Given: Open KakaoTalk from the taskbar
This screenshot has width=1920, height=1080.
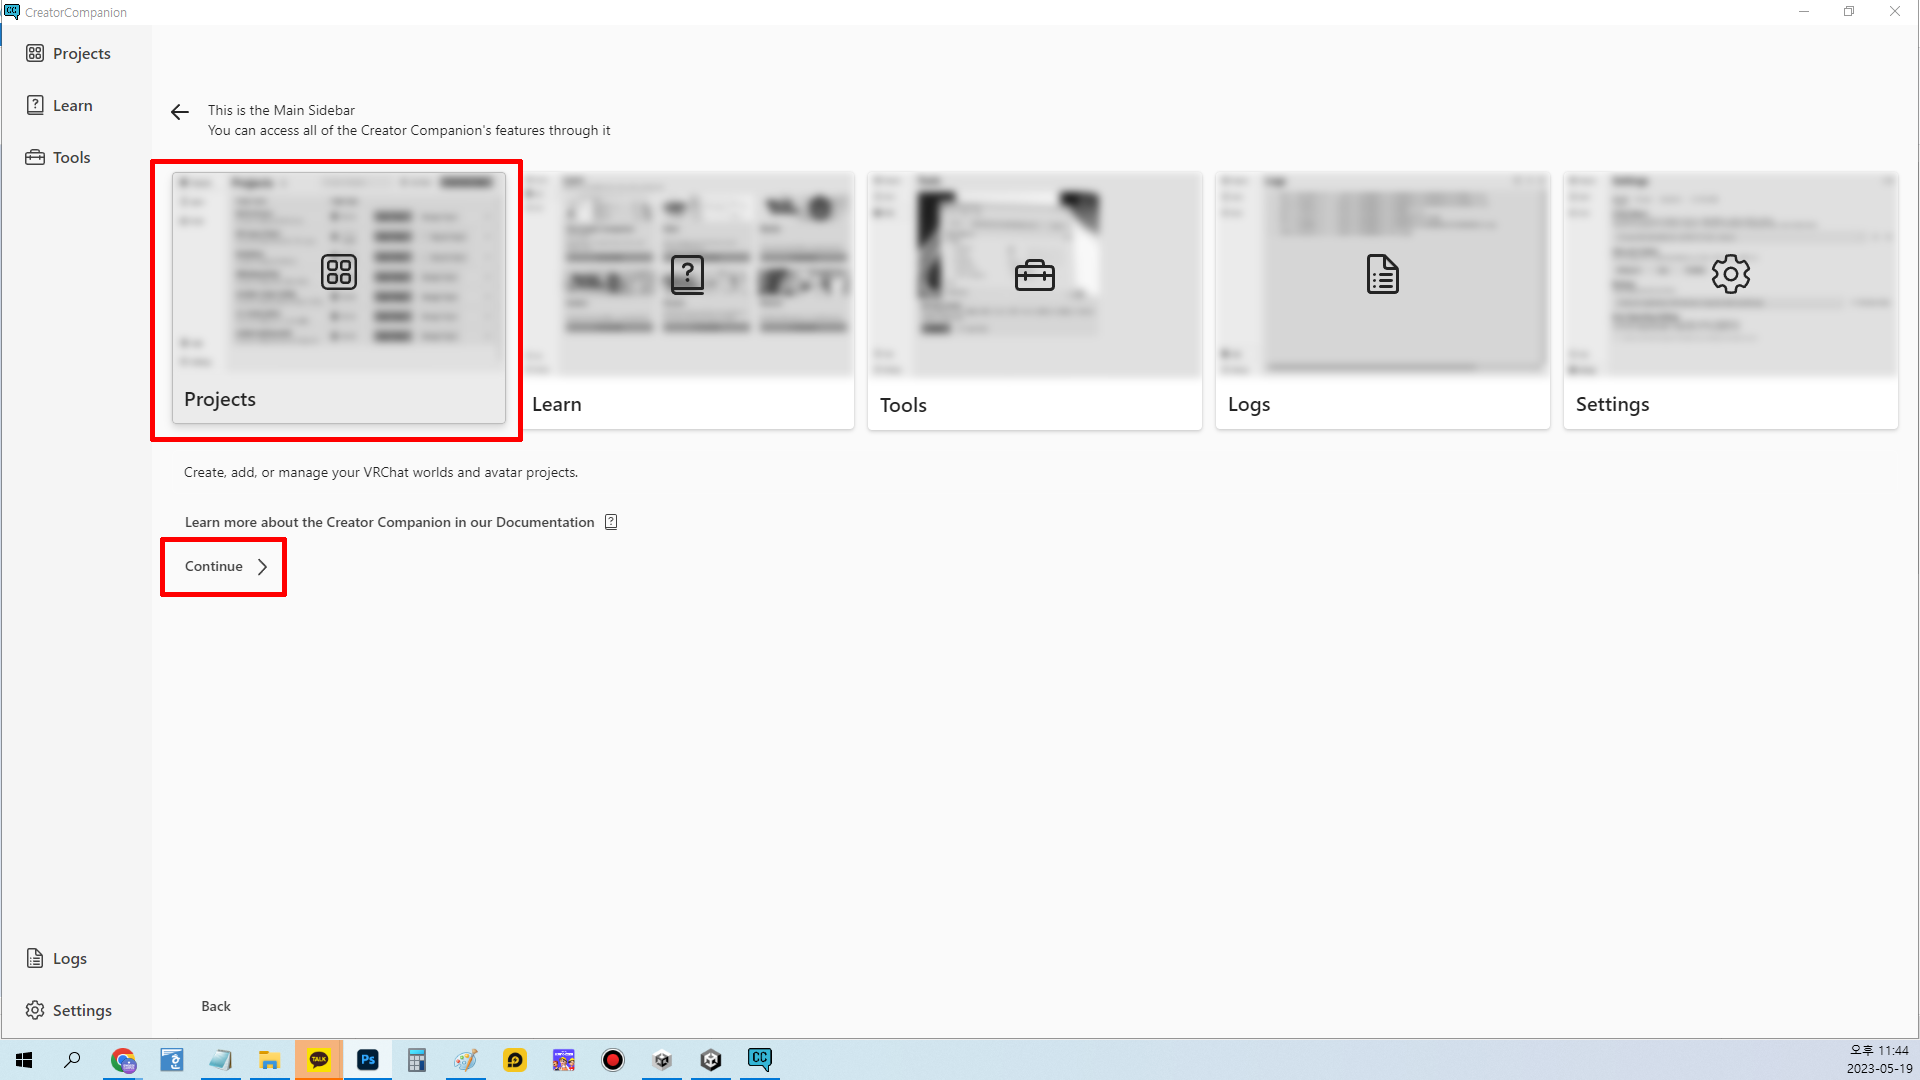Looking at the screenshot, I should click(x=319, y=1060).
